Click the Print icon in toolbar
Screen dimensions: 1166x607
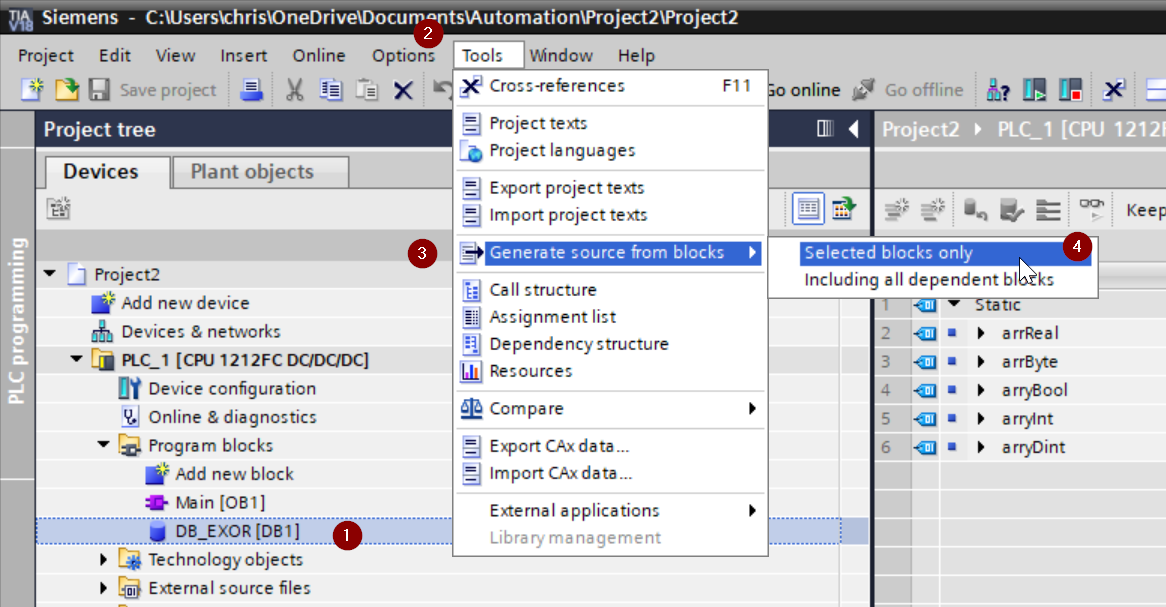[251, 89]
